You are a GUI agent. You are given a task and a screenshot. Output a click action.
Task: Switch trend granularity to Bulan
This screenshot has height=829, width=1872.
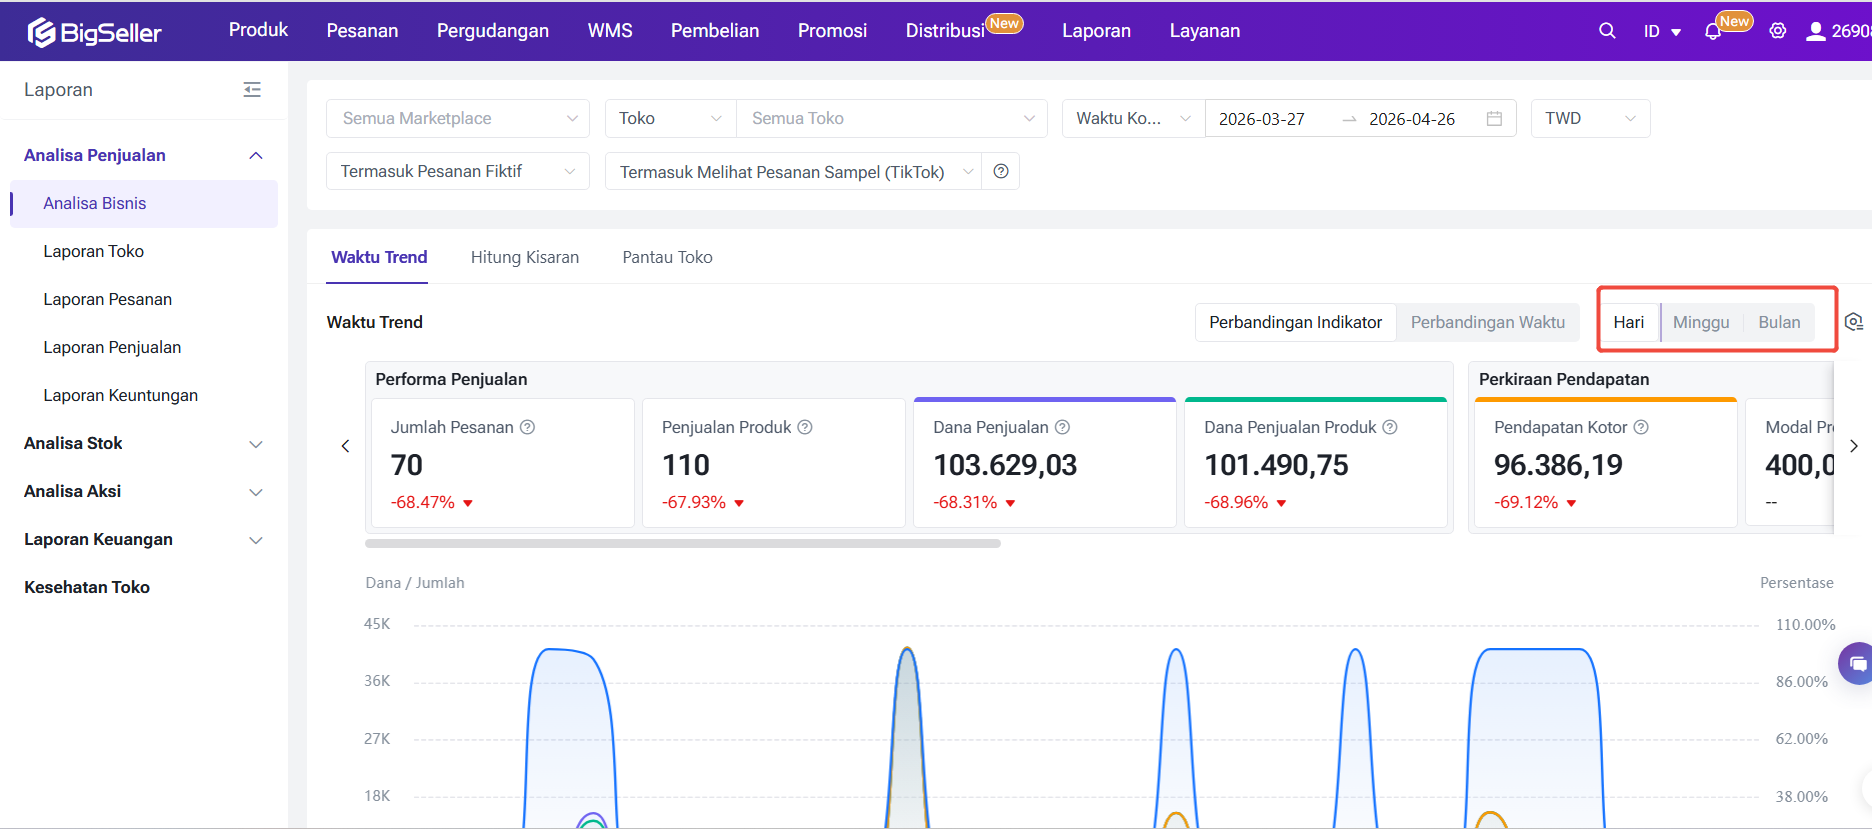[x=1779, y=322]
